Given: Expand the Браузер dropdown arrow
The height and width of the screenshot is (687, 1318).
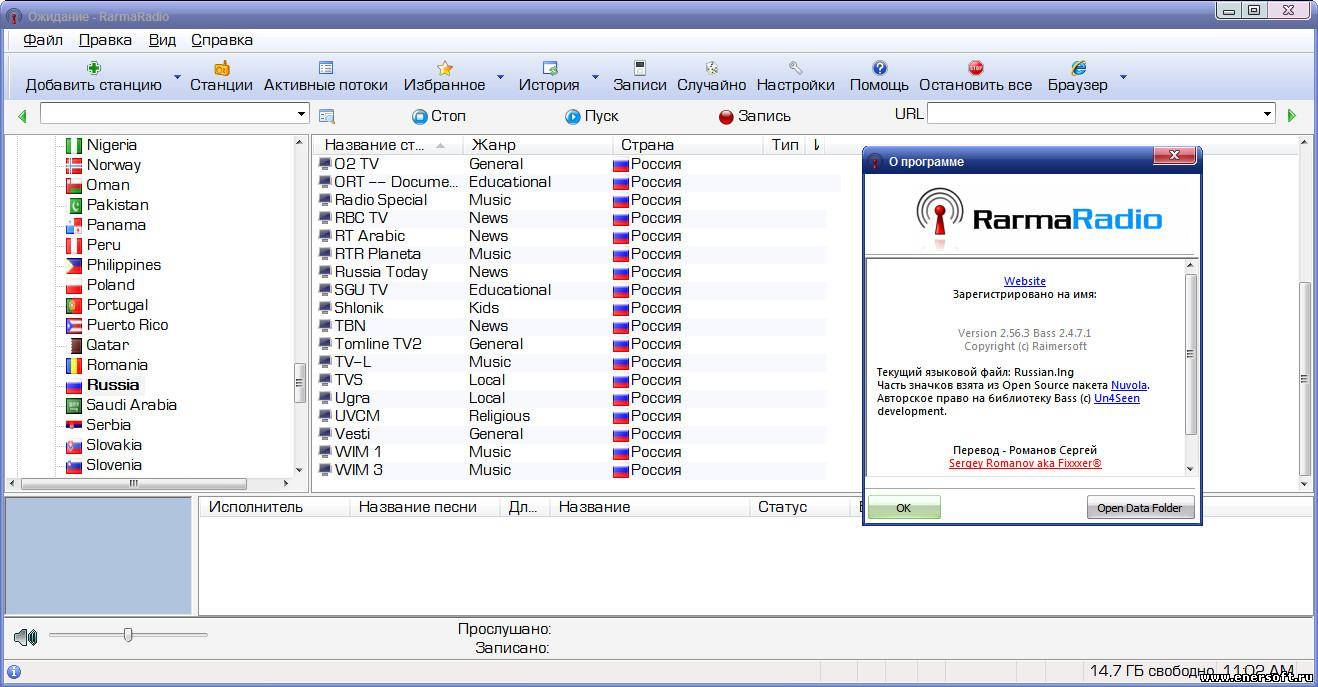Looking at the screenshot, I should (1123, 77).
